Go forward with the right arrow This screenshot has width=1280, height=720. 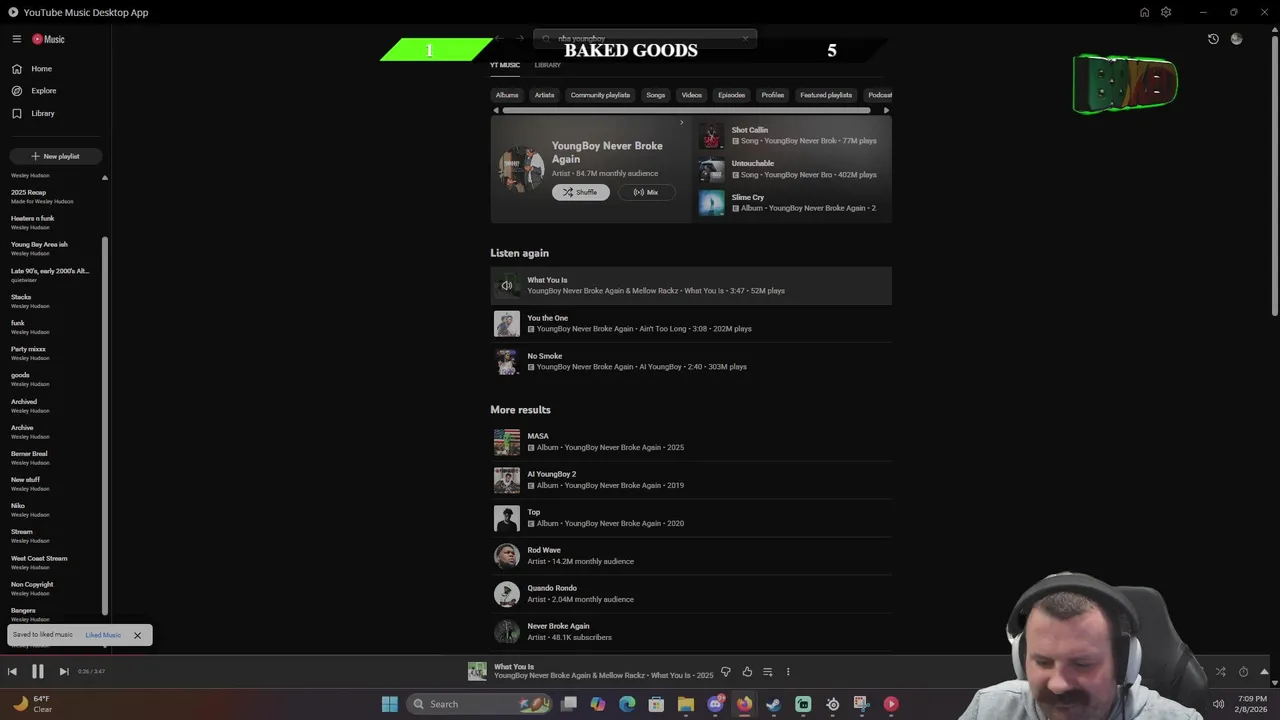519,38
